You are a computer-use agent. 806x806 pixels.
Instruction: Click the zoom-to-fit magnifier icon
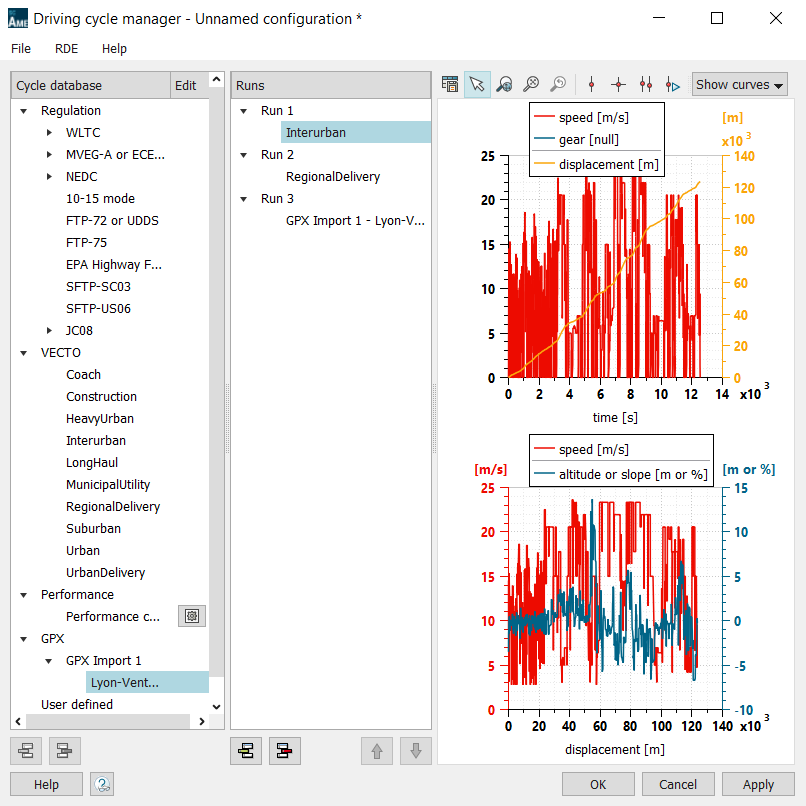[531, 84]
